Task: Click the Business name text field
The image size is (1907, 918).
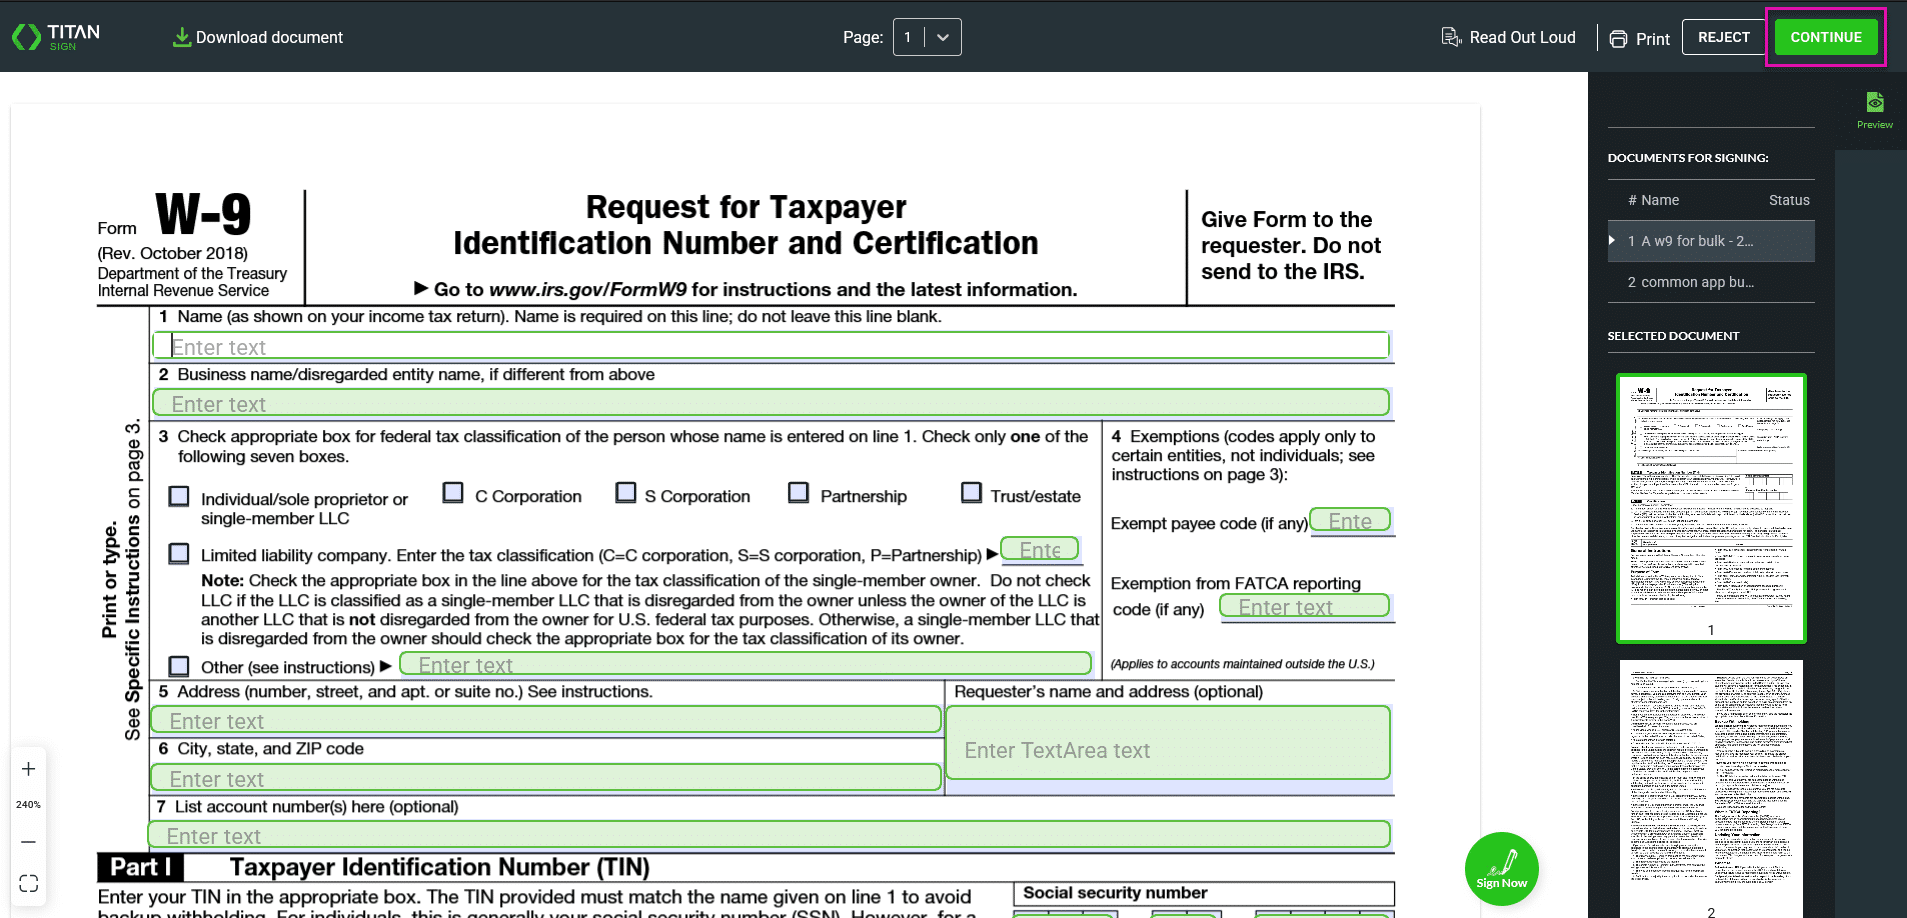Action: (770, 403)
